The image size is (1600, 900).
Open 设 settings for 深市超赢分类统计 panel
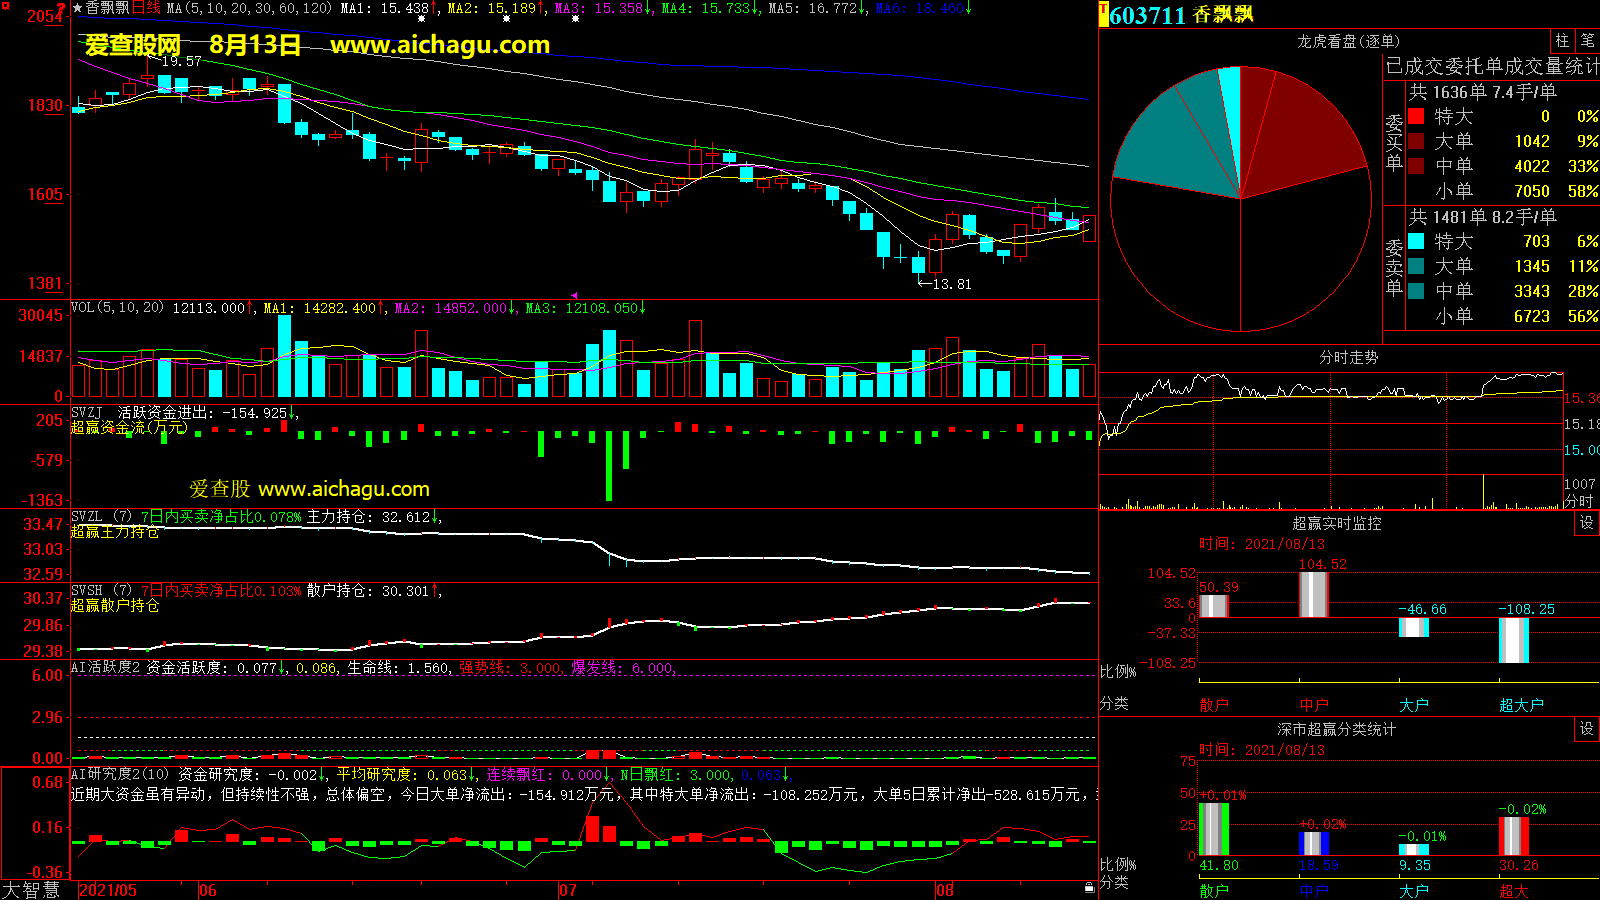click(1586, 729)
